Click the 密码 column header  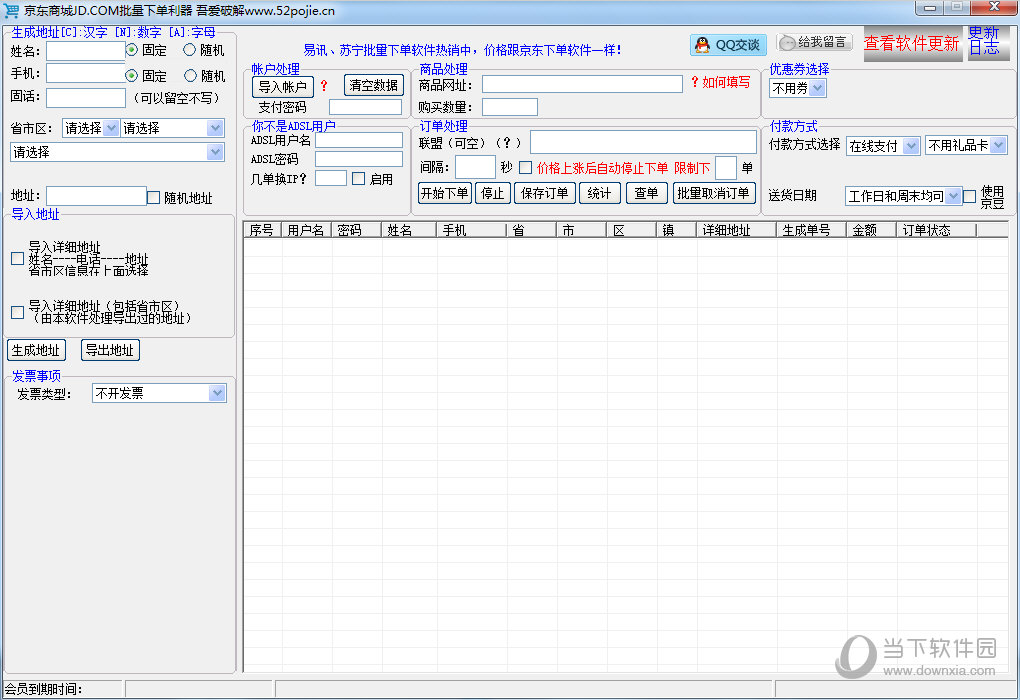(x=356, y=230)
